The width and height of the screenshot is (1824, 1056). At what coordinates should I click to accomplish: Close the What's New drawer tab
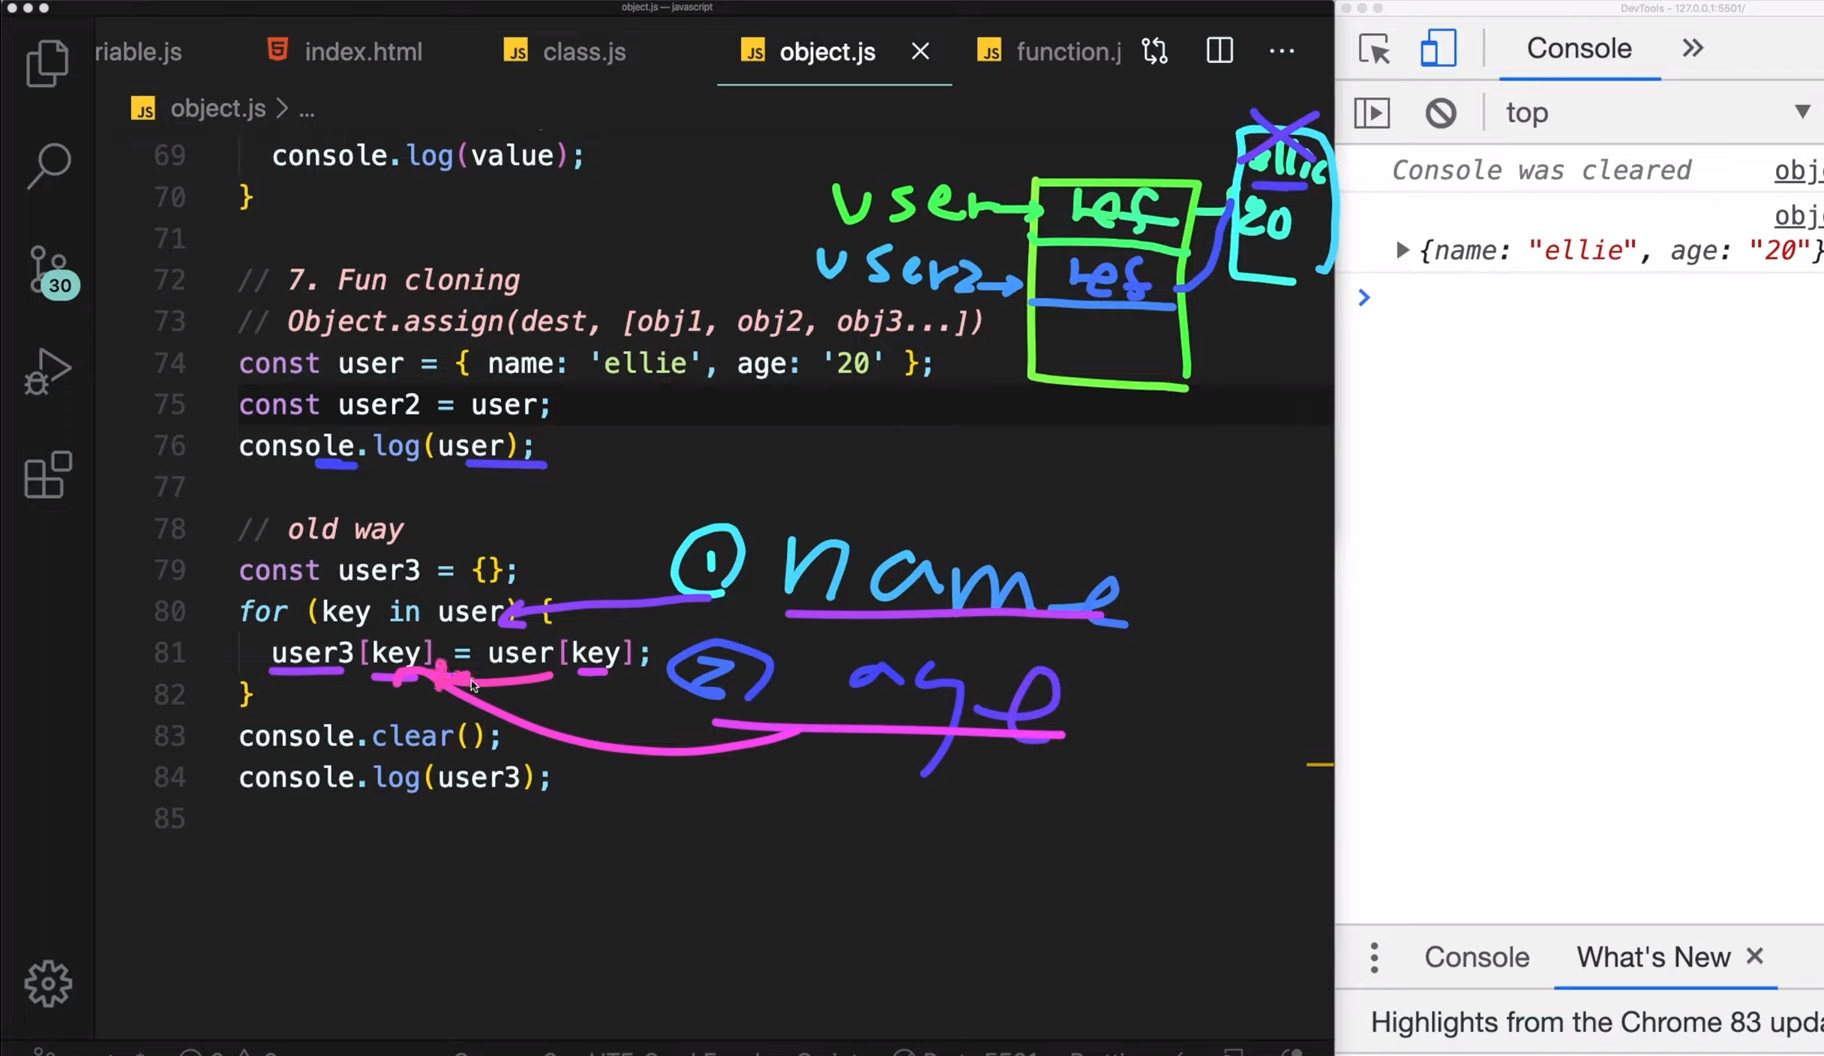(x=1754, y=956)
